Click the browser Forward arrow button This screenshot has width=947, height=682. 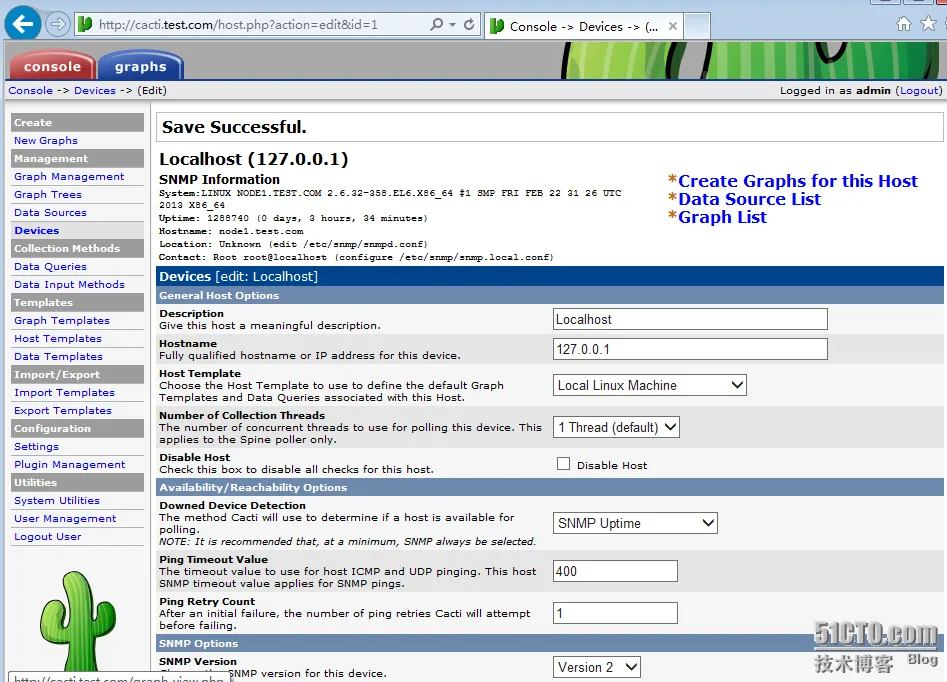pos(57,25)
